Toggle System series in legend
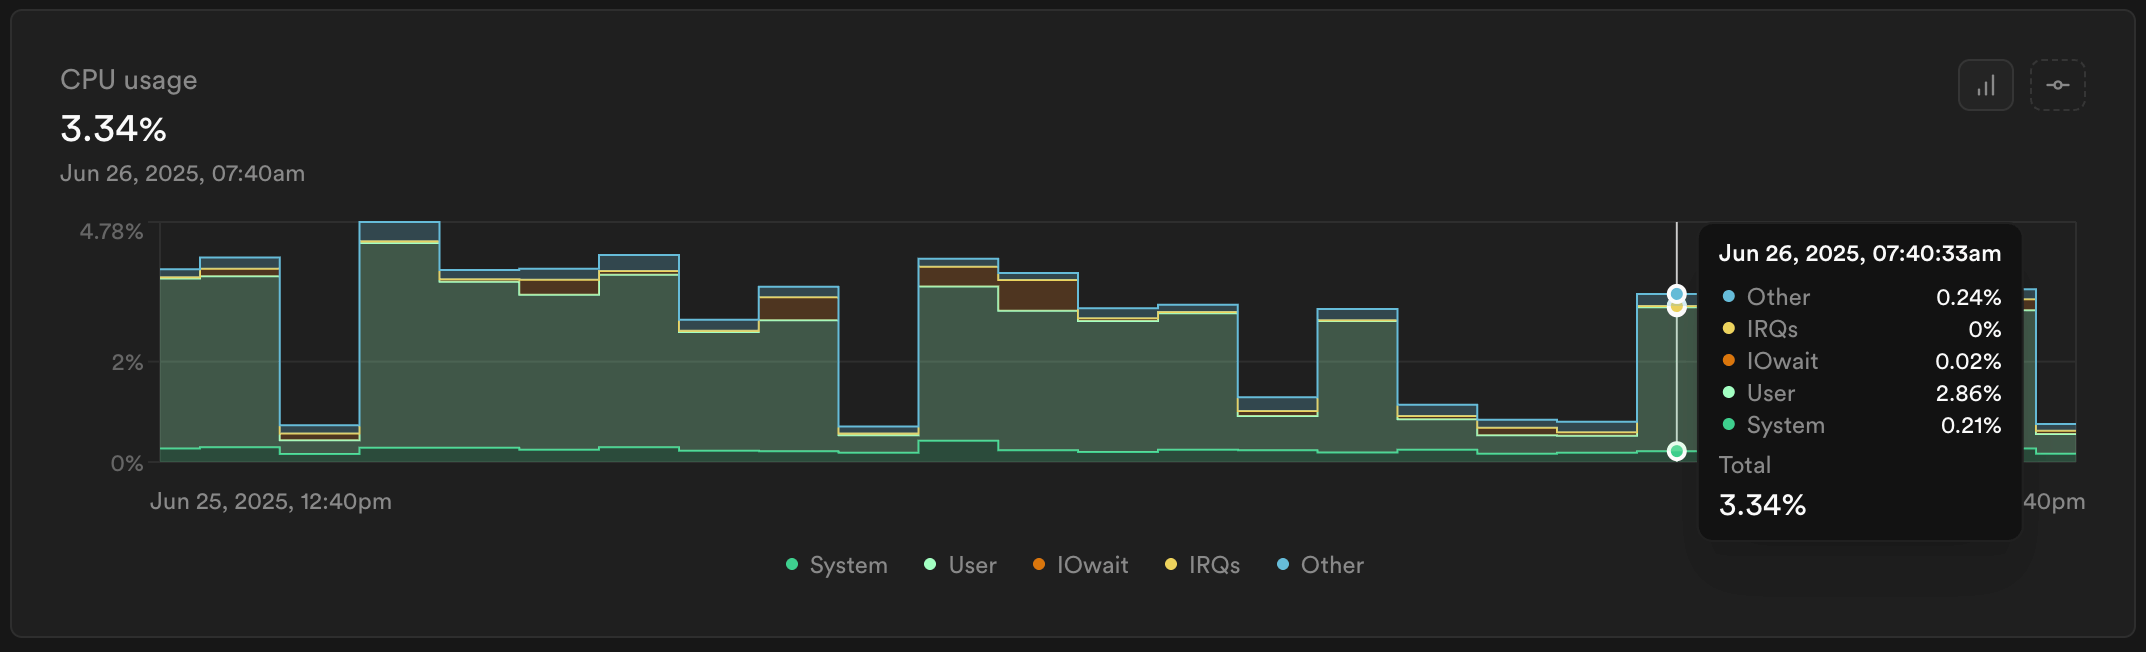Screen dimensions: 2146x652 [837, 565]
